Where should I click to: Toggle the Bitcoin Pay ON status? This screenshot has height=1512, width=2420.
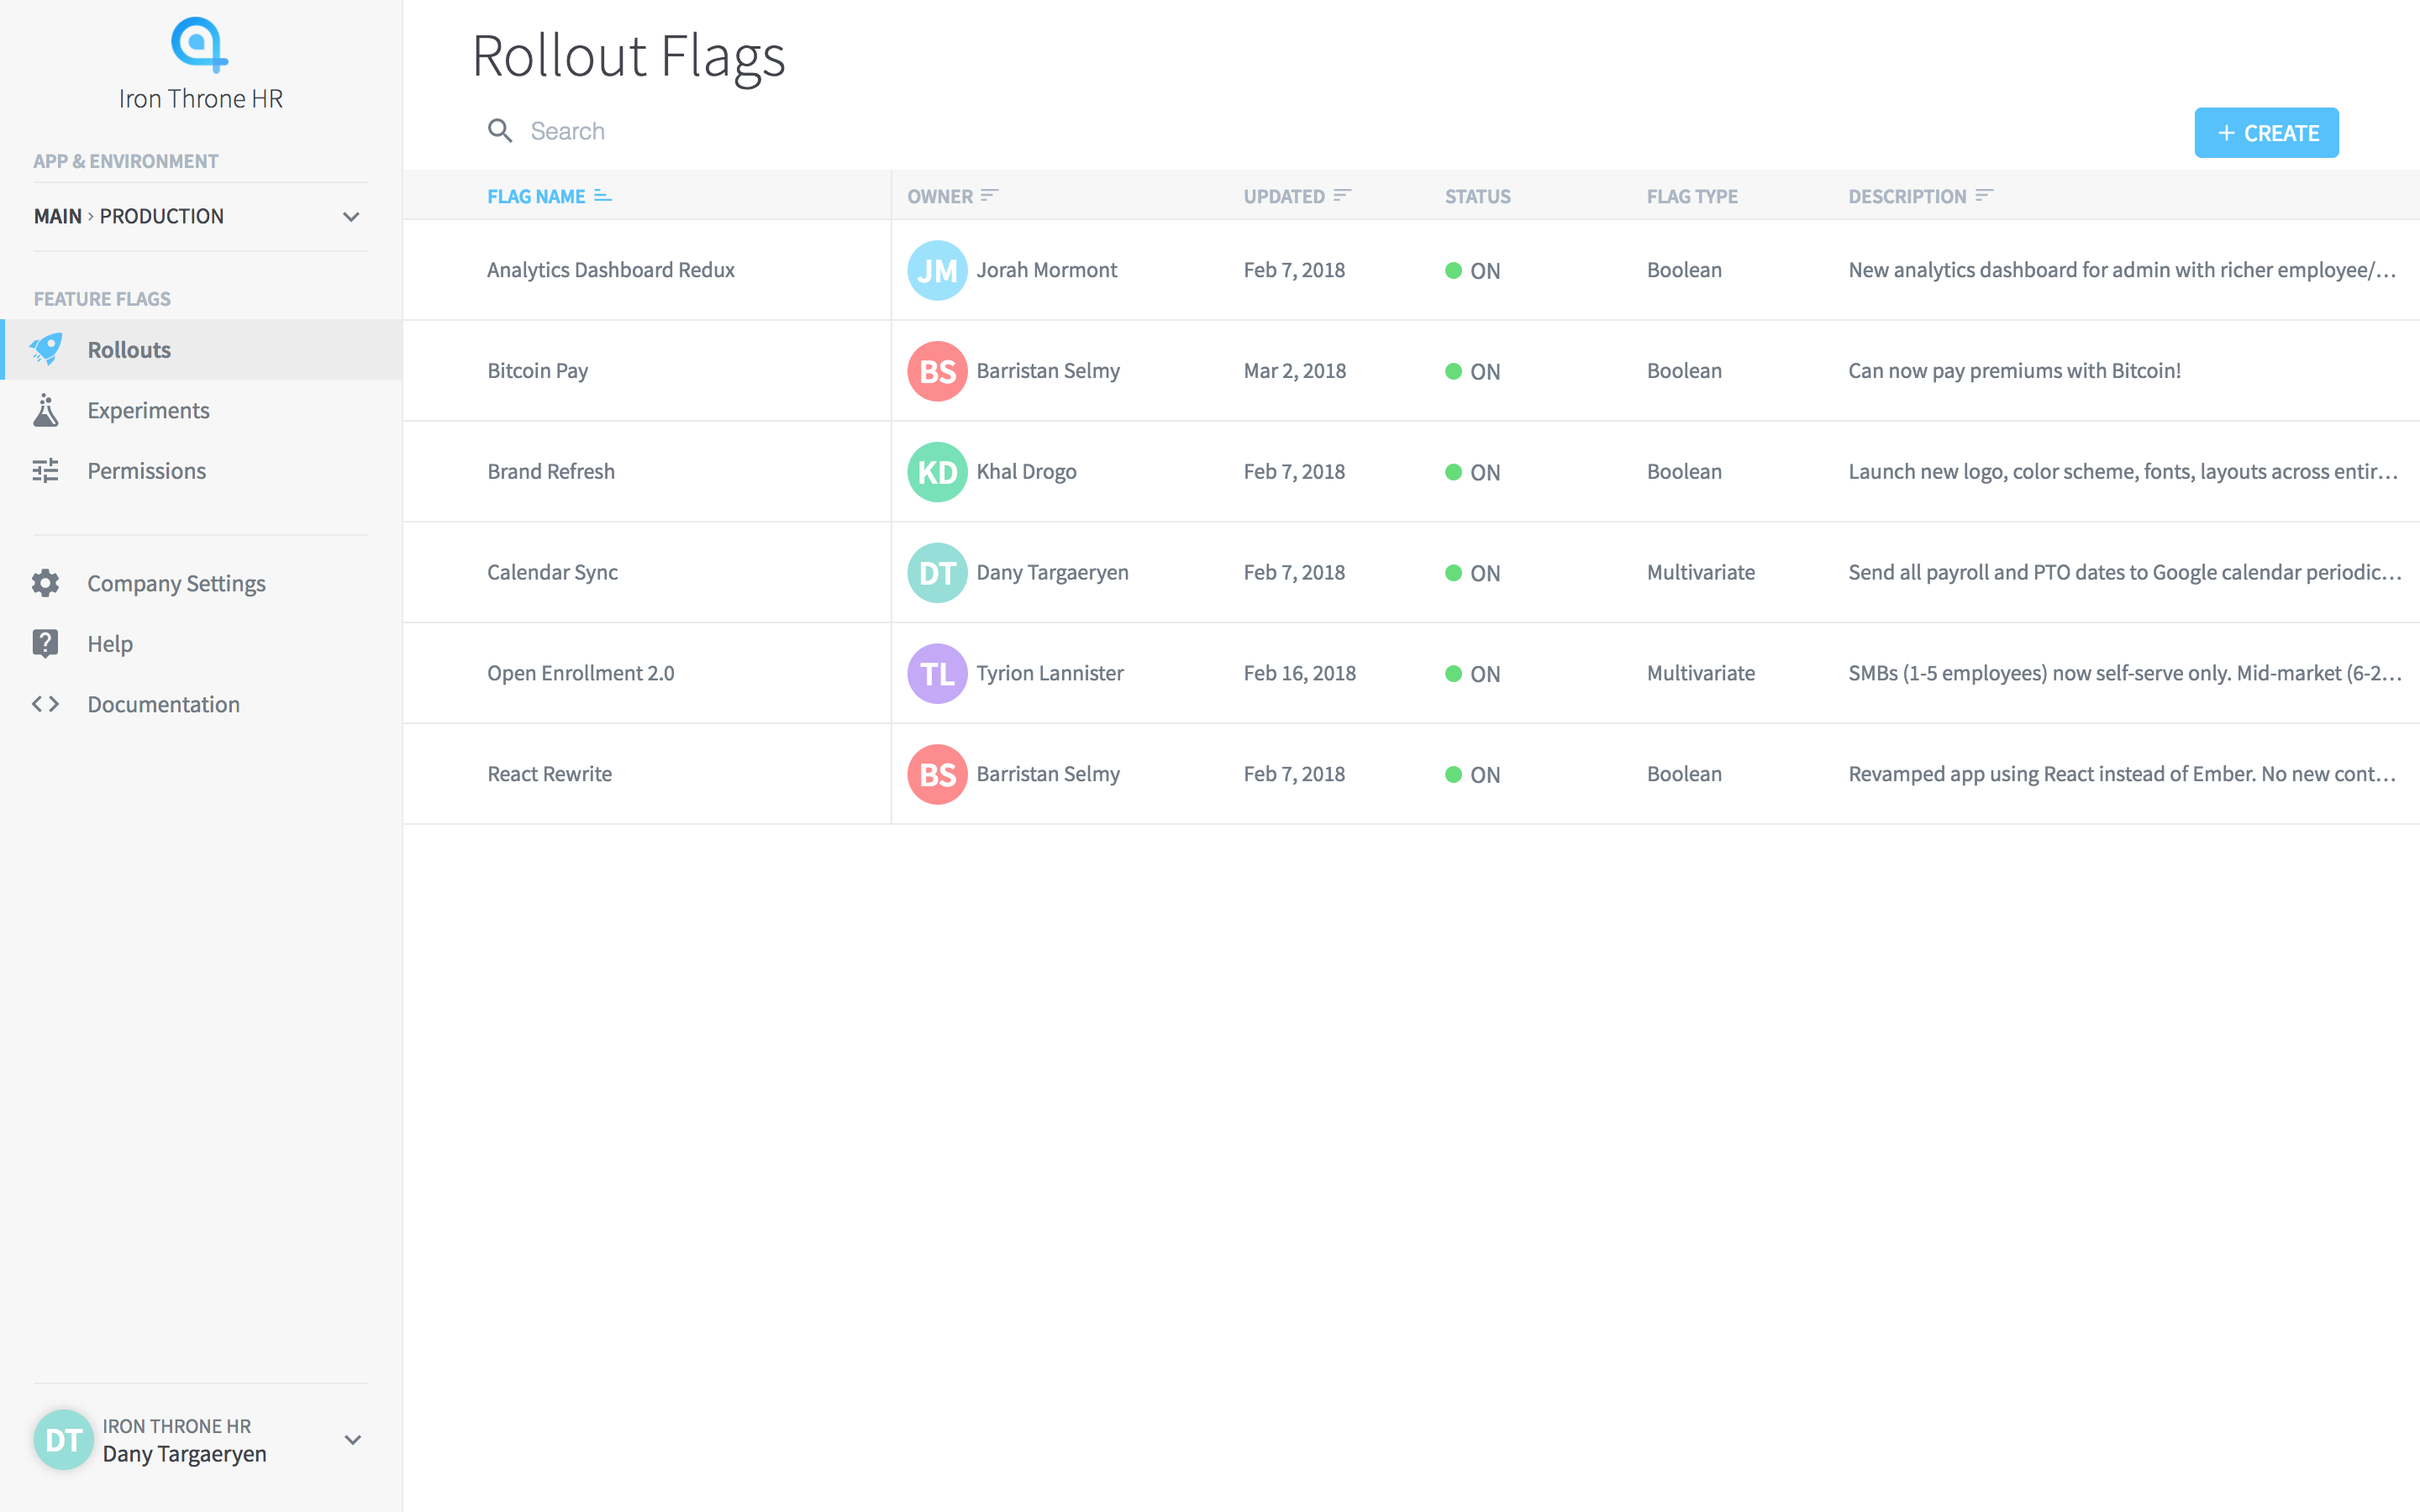coord(1472,371)
